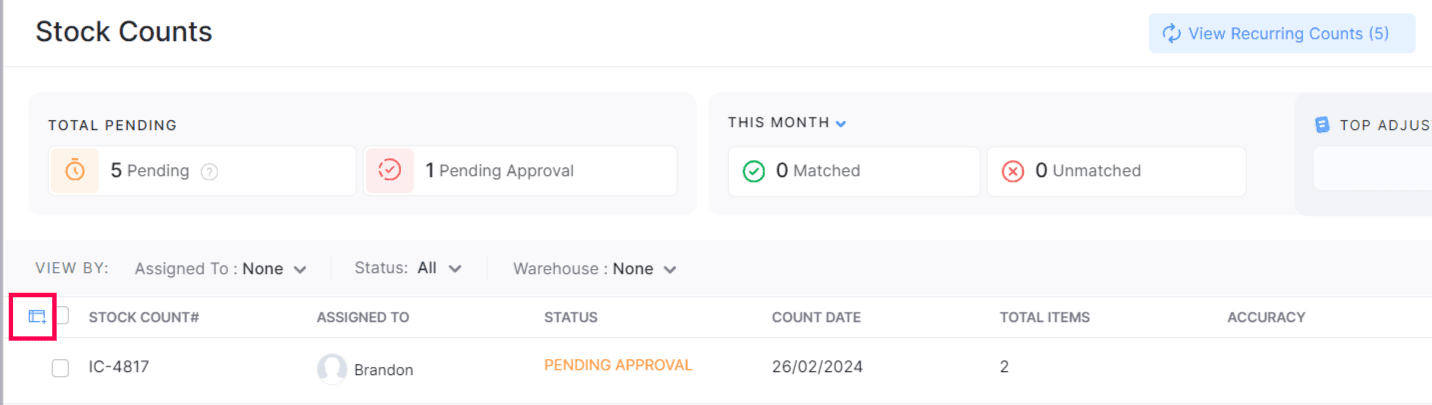Click the Pending Approval status text
Viewport: 1432px width, 405px height.
[x=618, y=365]
